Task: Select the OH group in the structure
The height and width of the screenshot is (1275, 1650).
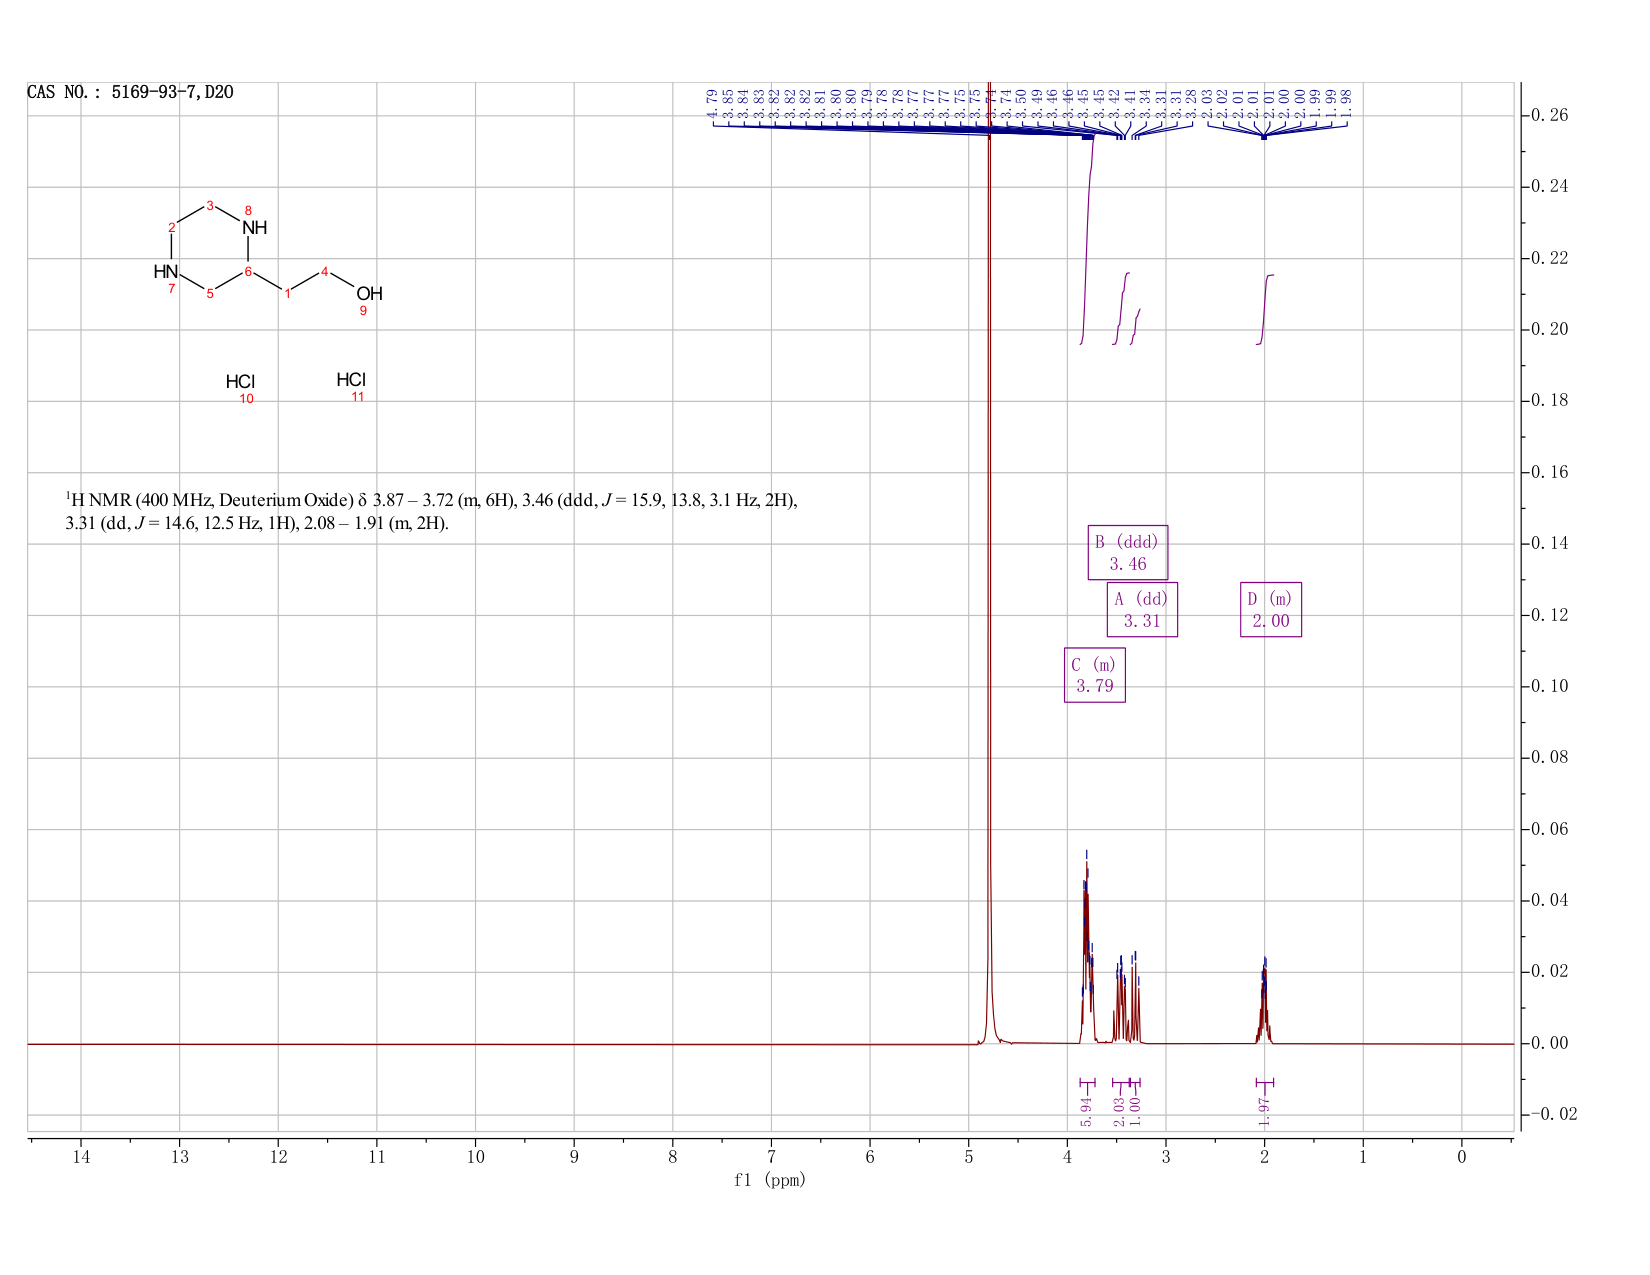Action: [x=369, y=293]
